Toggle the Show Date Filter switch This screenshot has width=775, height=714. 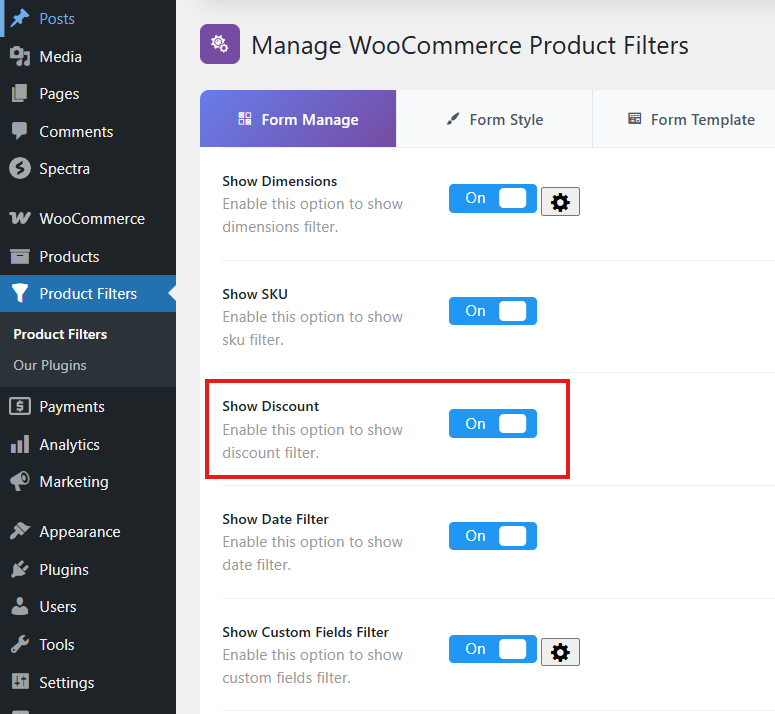click(493, 536)
